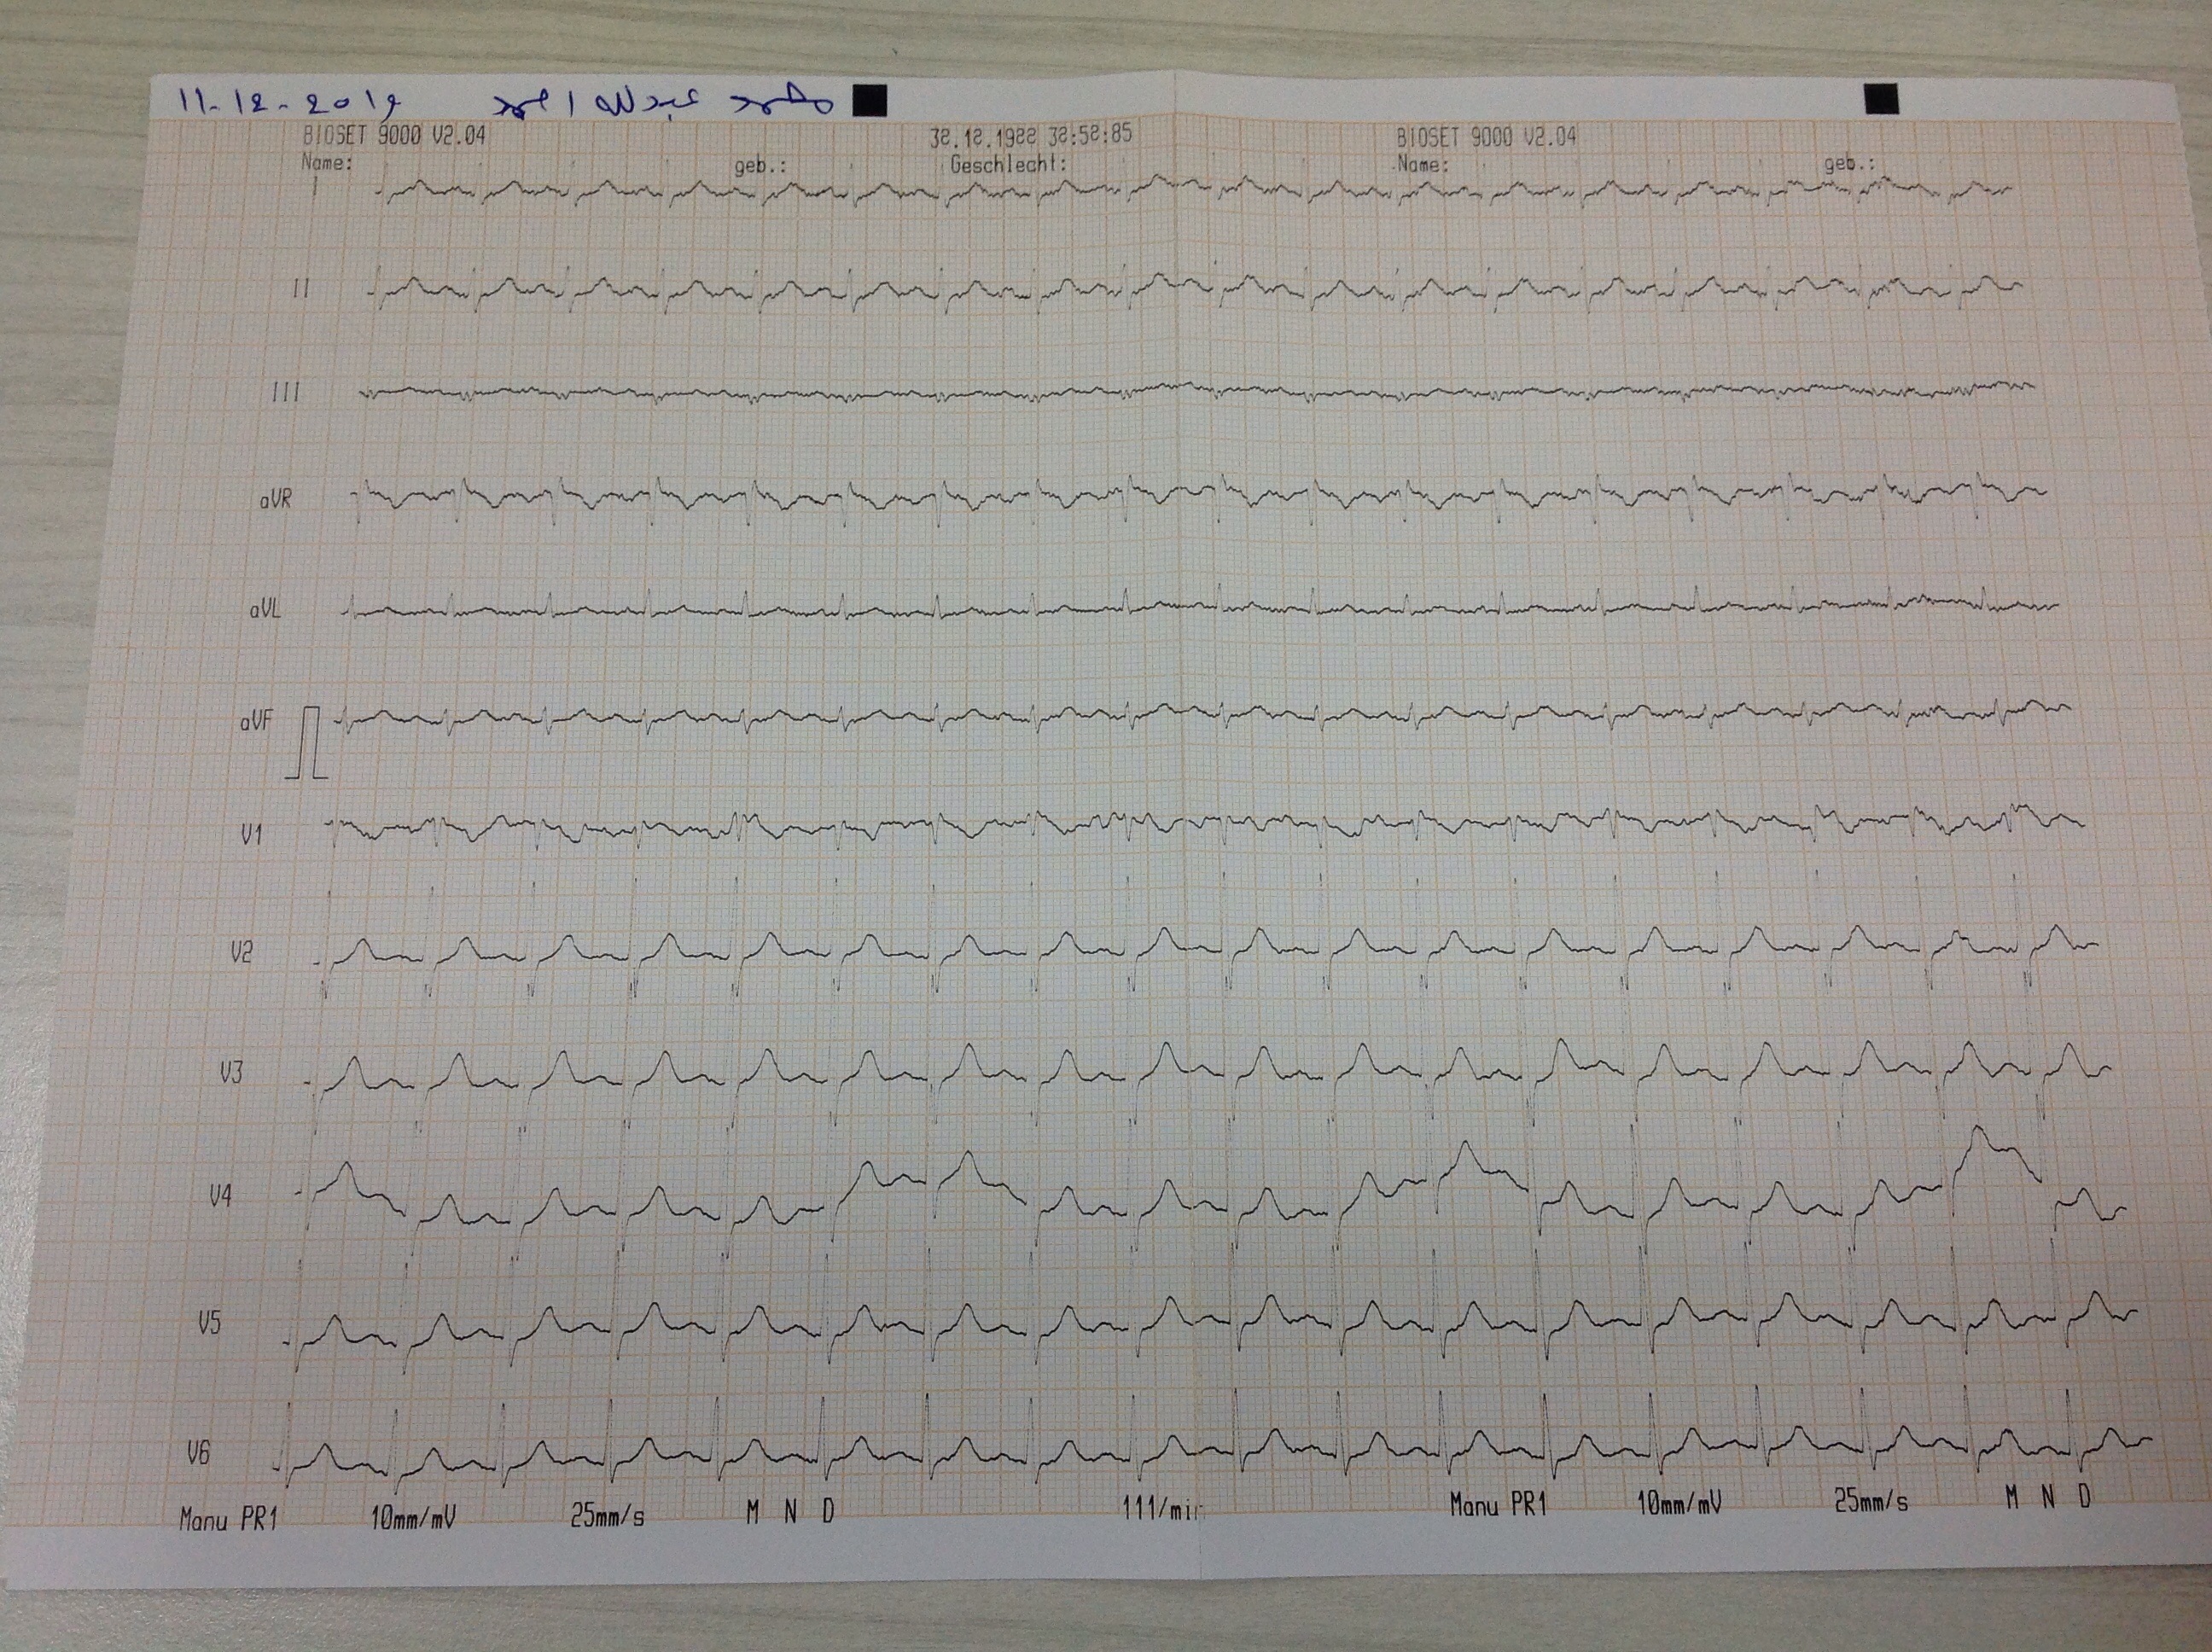This screenshot has height=1652, width=2212.
Task: Click the printed timestamp at top center
Action: click(x=1031, y=134)
